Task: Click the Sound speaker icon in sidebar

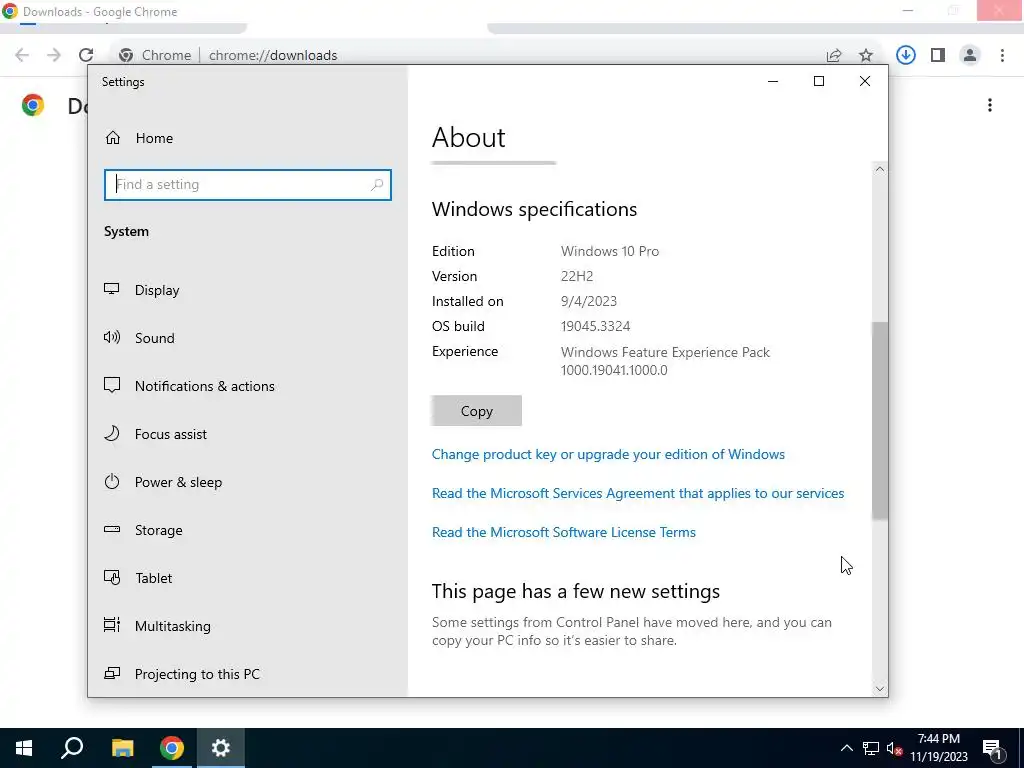Action: [112, 337]
